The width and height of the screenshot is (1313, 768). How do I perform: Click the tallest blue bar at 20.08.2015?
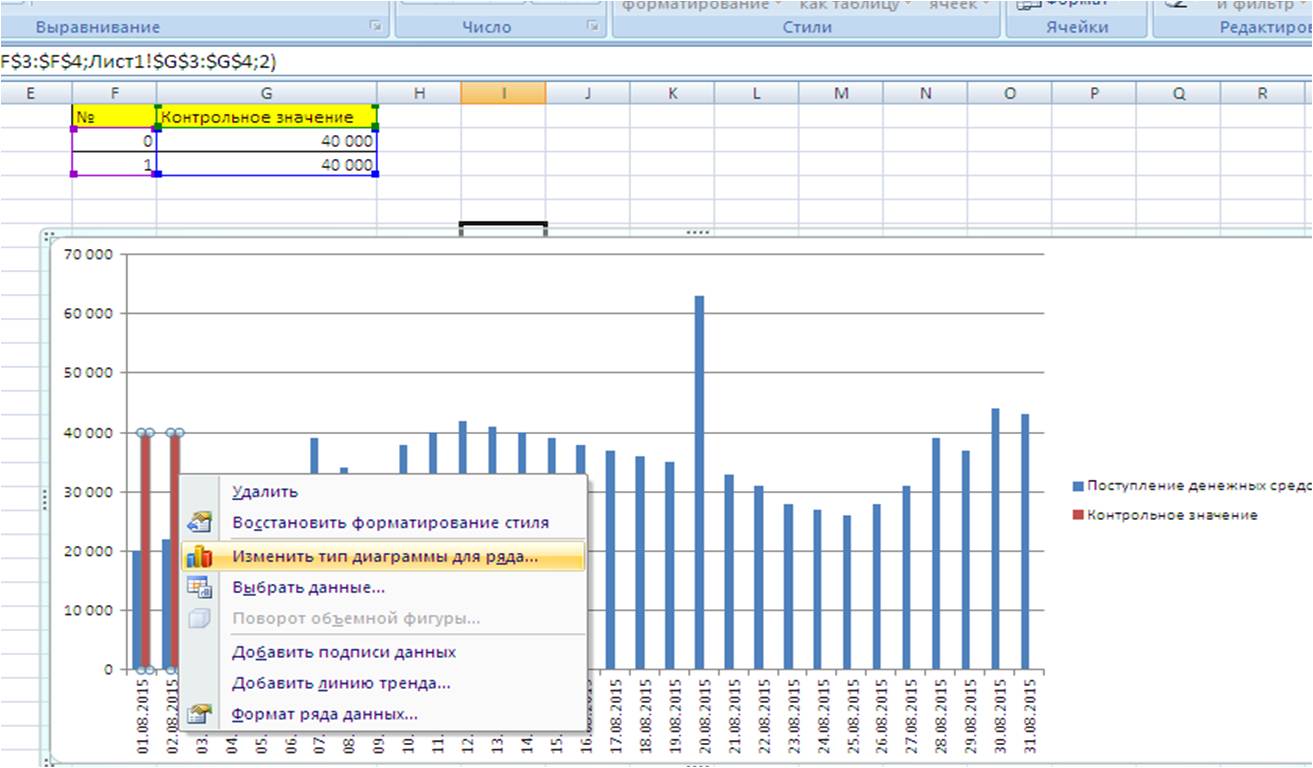tap(699, 482)
